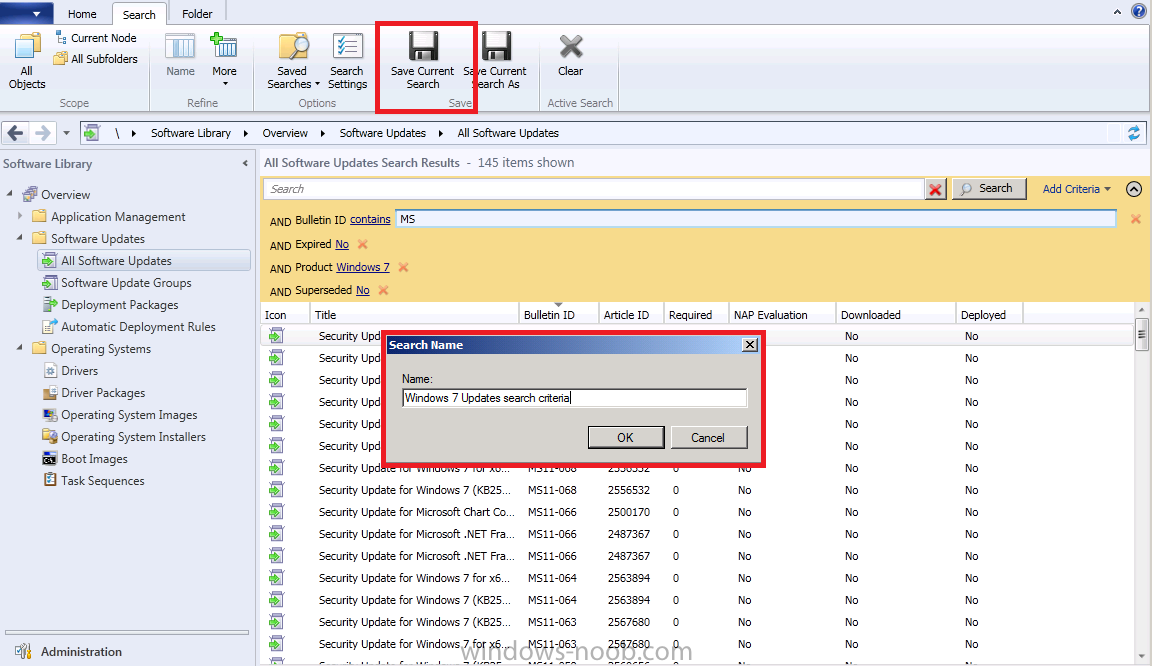Clear the search box with red X
Image resolution: width=1152 pixels, height=666 pixels.
click(935, 190)
